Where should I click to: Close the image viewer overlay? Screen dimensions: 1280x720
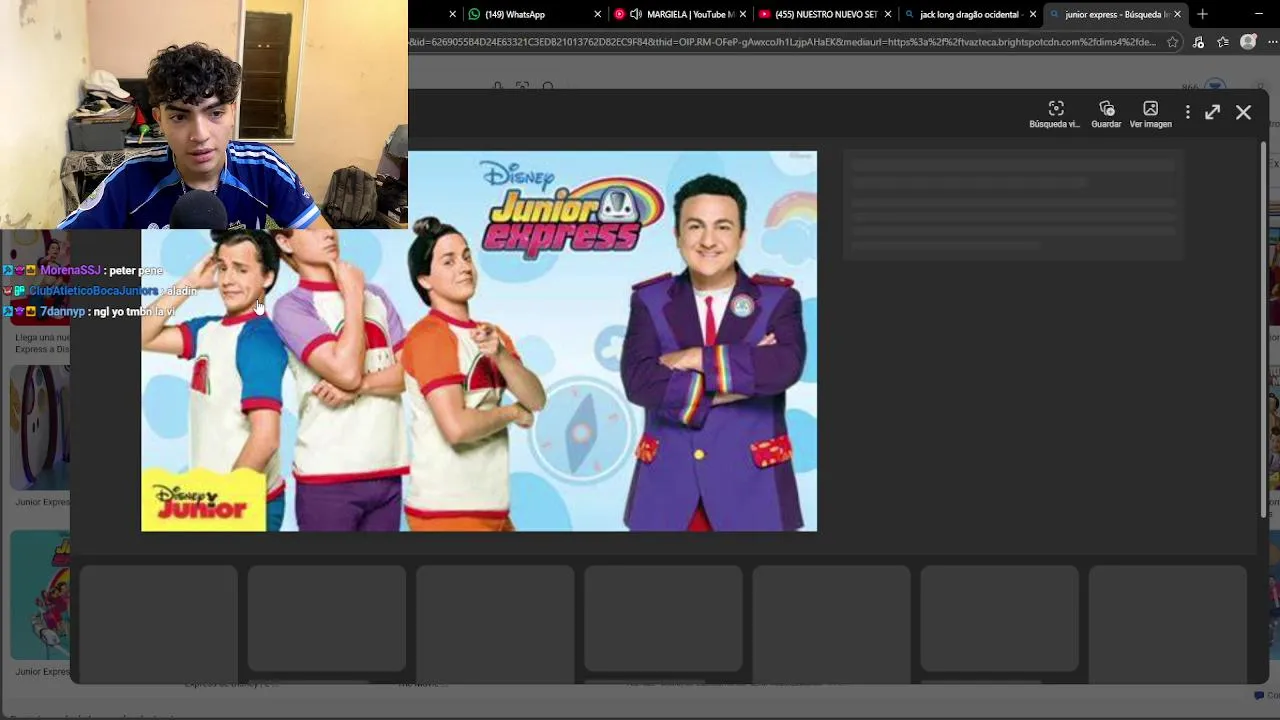(1243, 113)
